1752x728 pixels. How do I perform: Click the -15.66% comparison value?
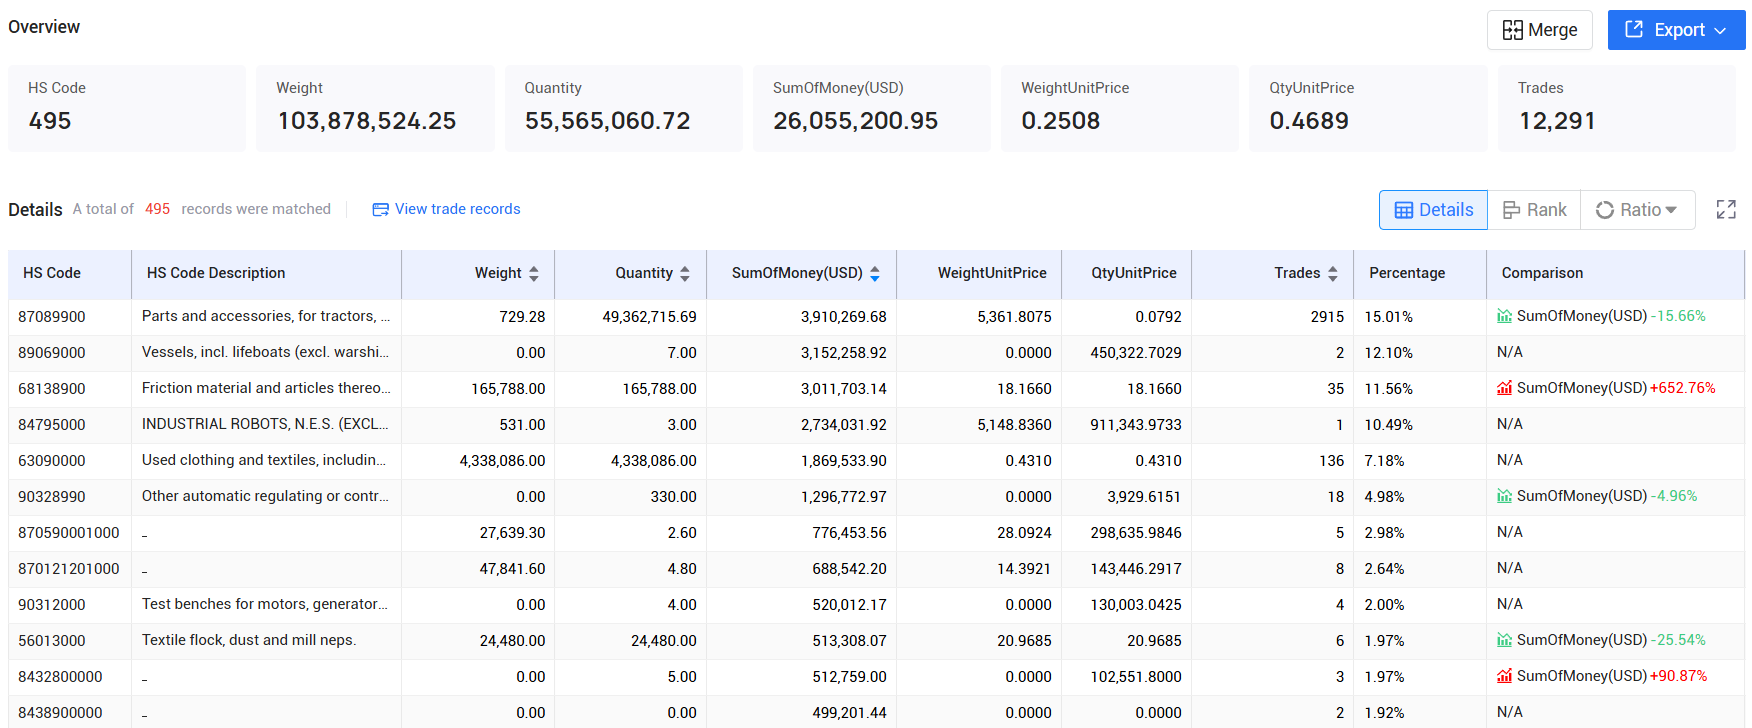click(1678, 316)
